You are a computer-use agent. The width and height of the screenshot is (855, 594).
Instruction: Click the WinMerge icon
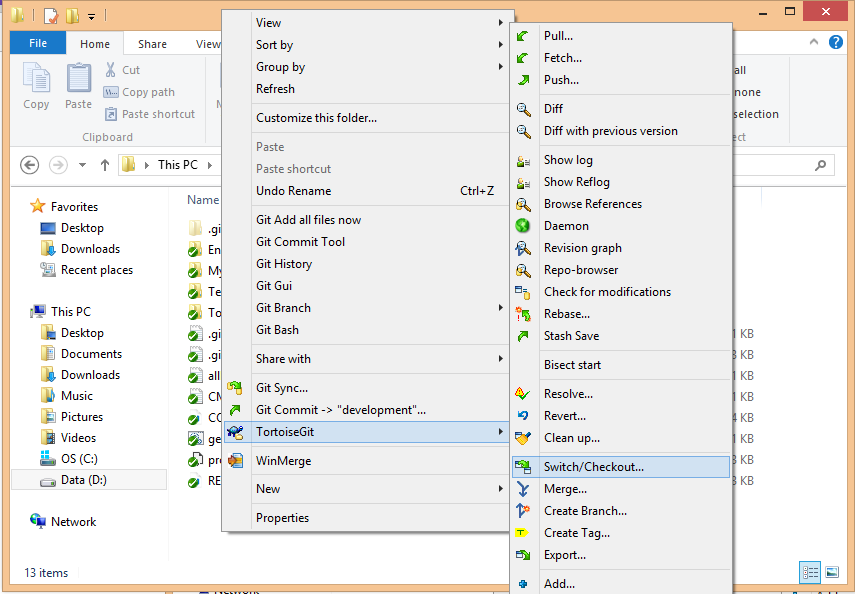[236, 461]
